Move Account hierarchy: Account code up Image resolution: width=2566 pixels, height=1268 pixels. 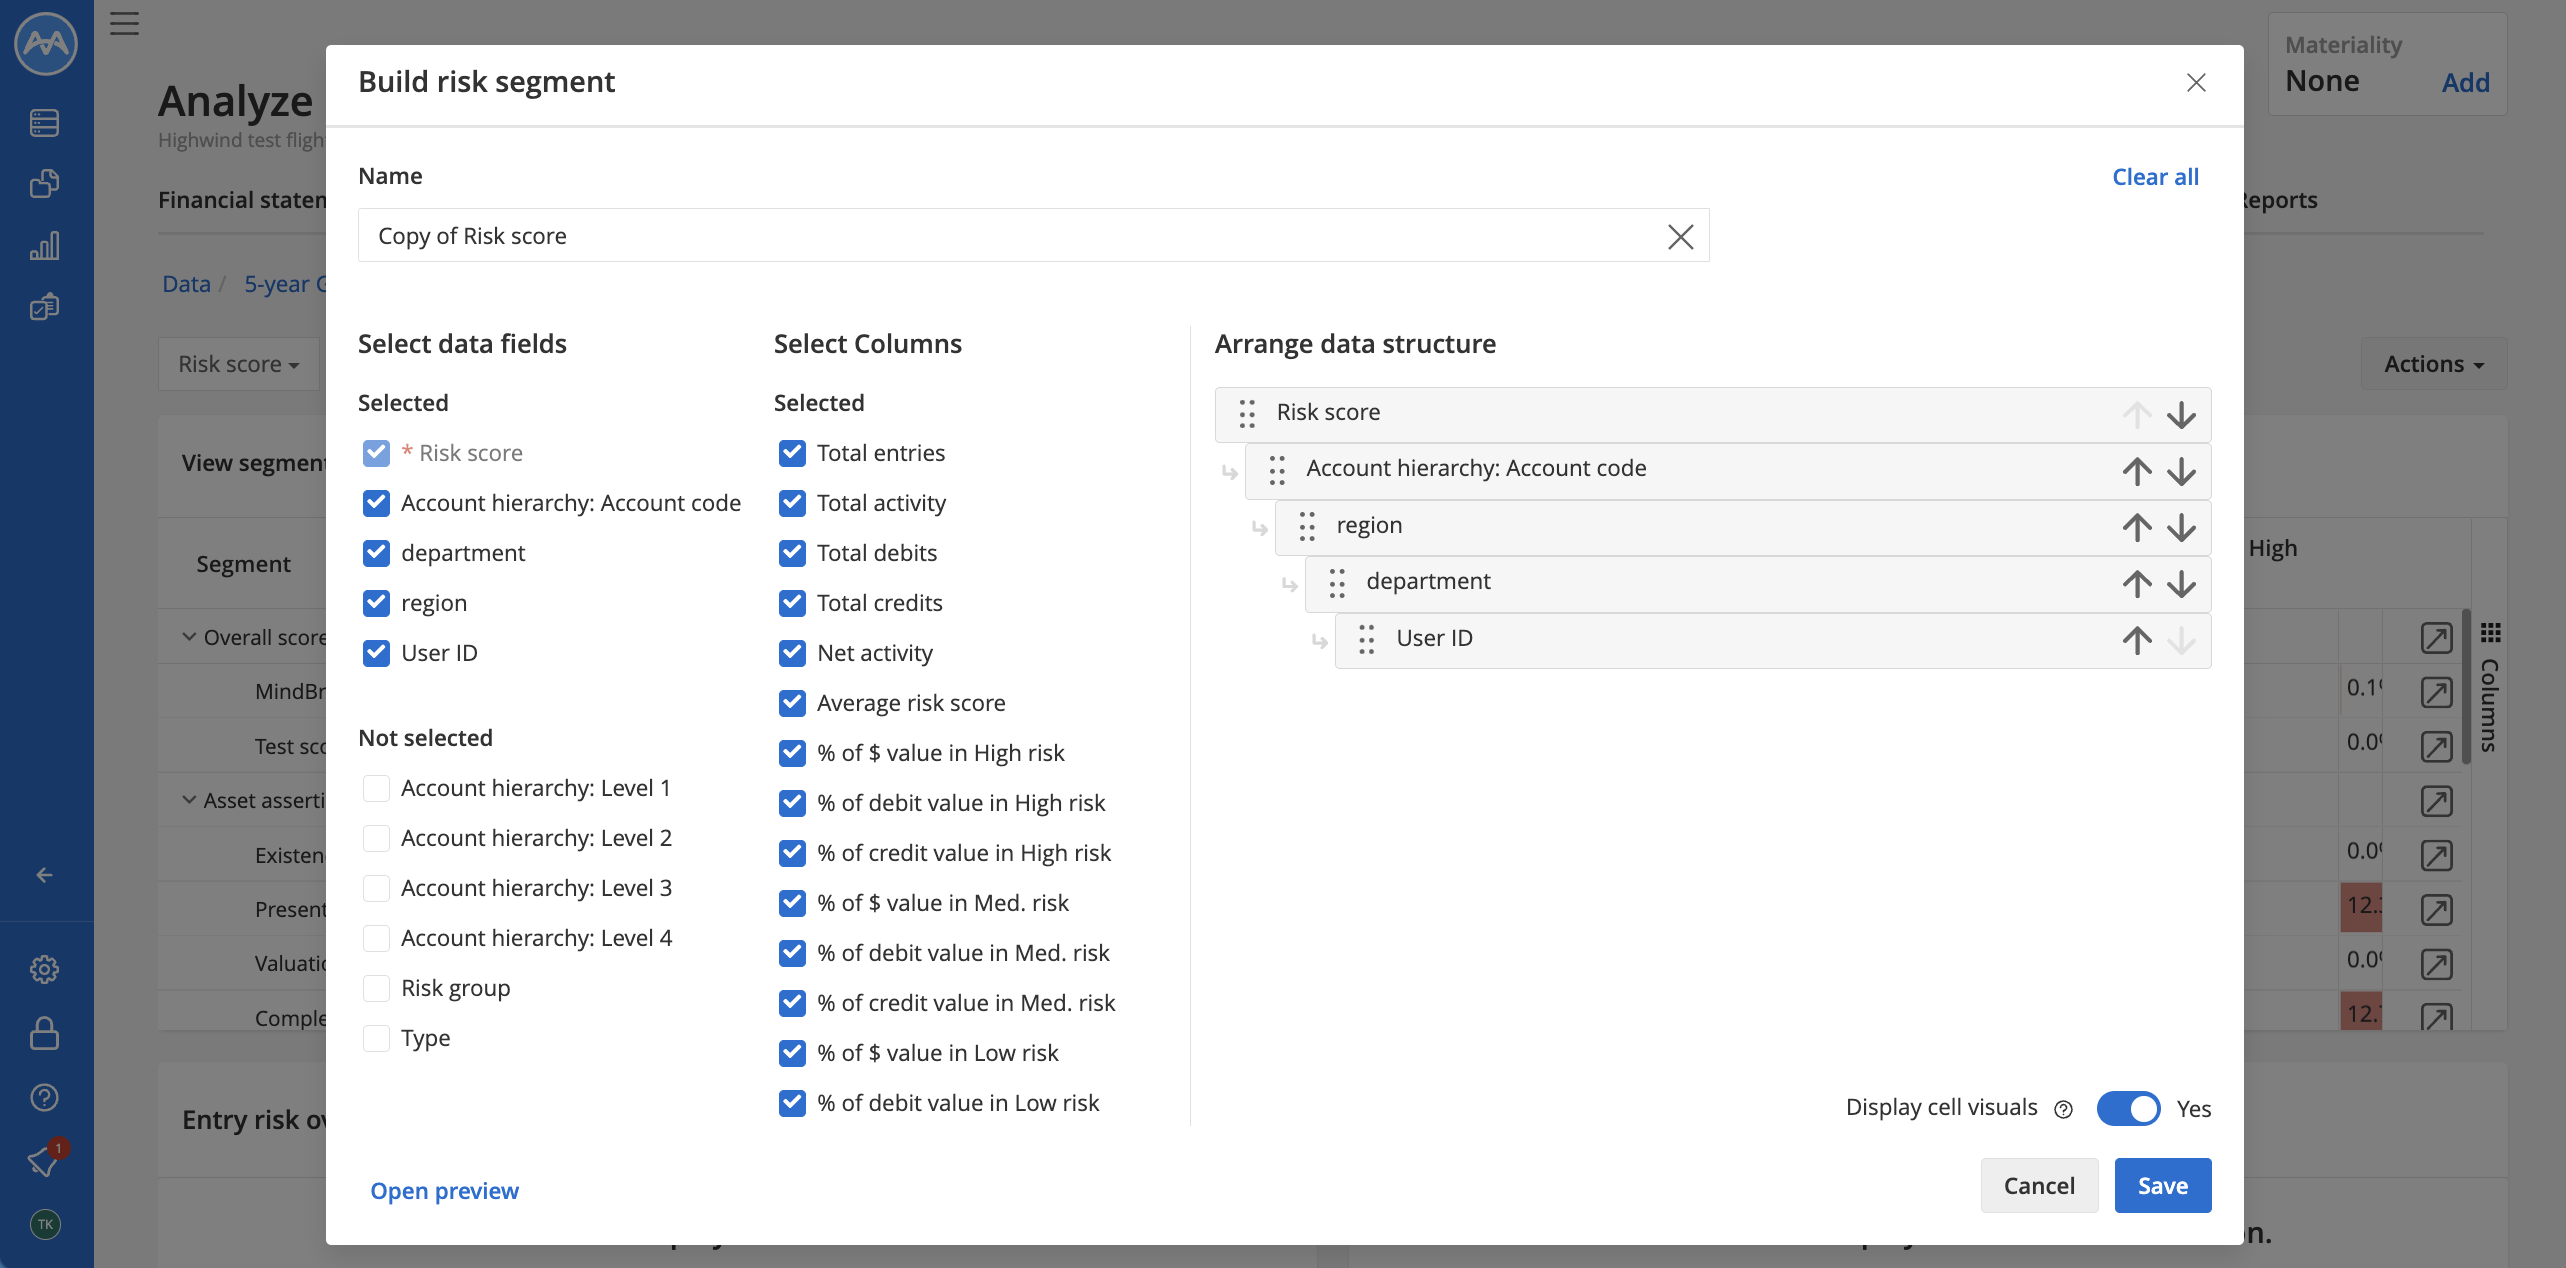pos(2137,471)
